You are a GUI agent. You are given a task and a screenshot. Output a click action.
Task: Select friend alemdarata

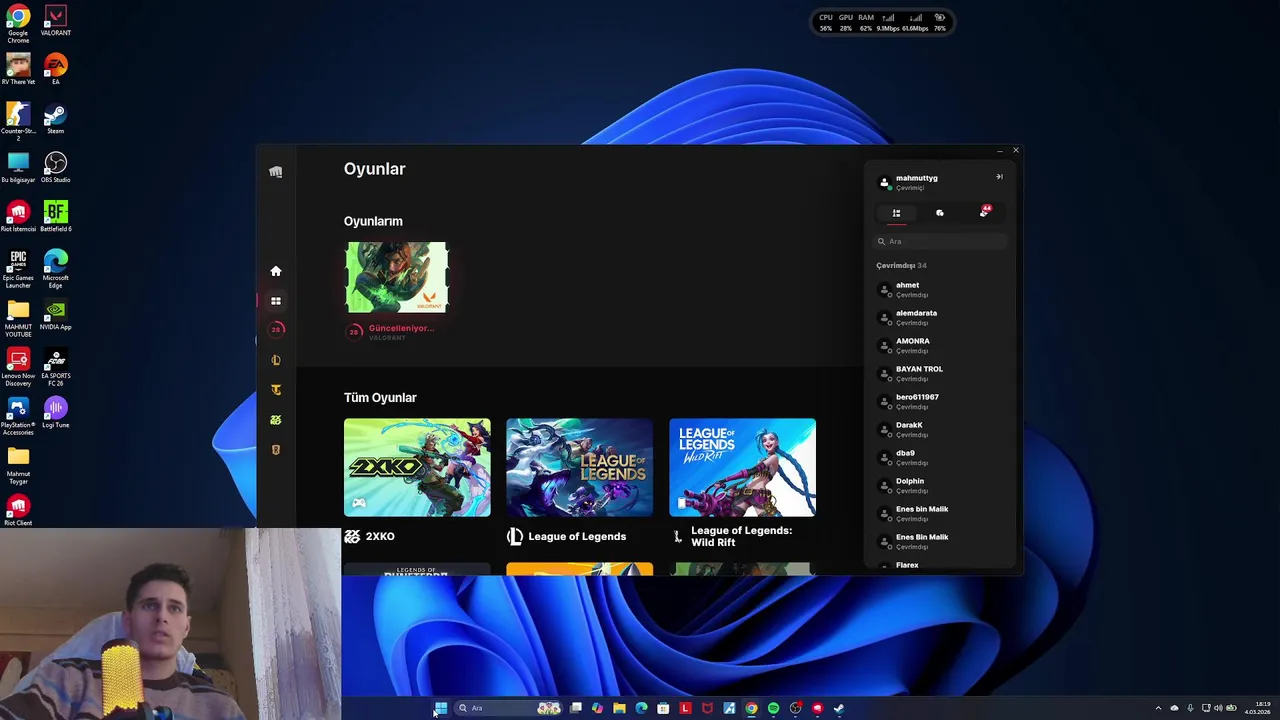pos(940,317)
